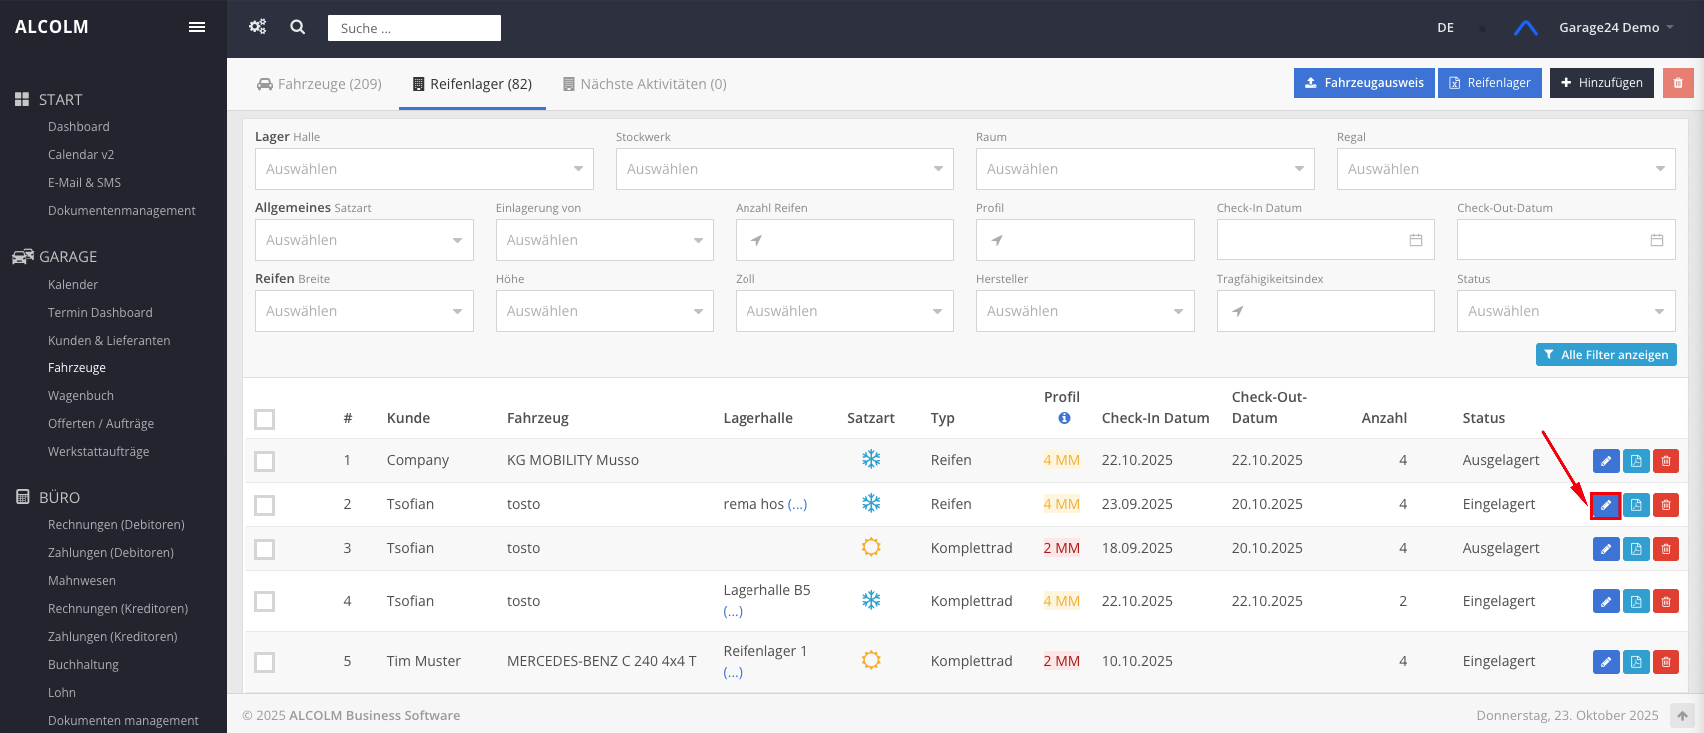
Task: Click the scroll-to-top arrow in the footer
Action: [1683, 716]
